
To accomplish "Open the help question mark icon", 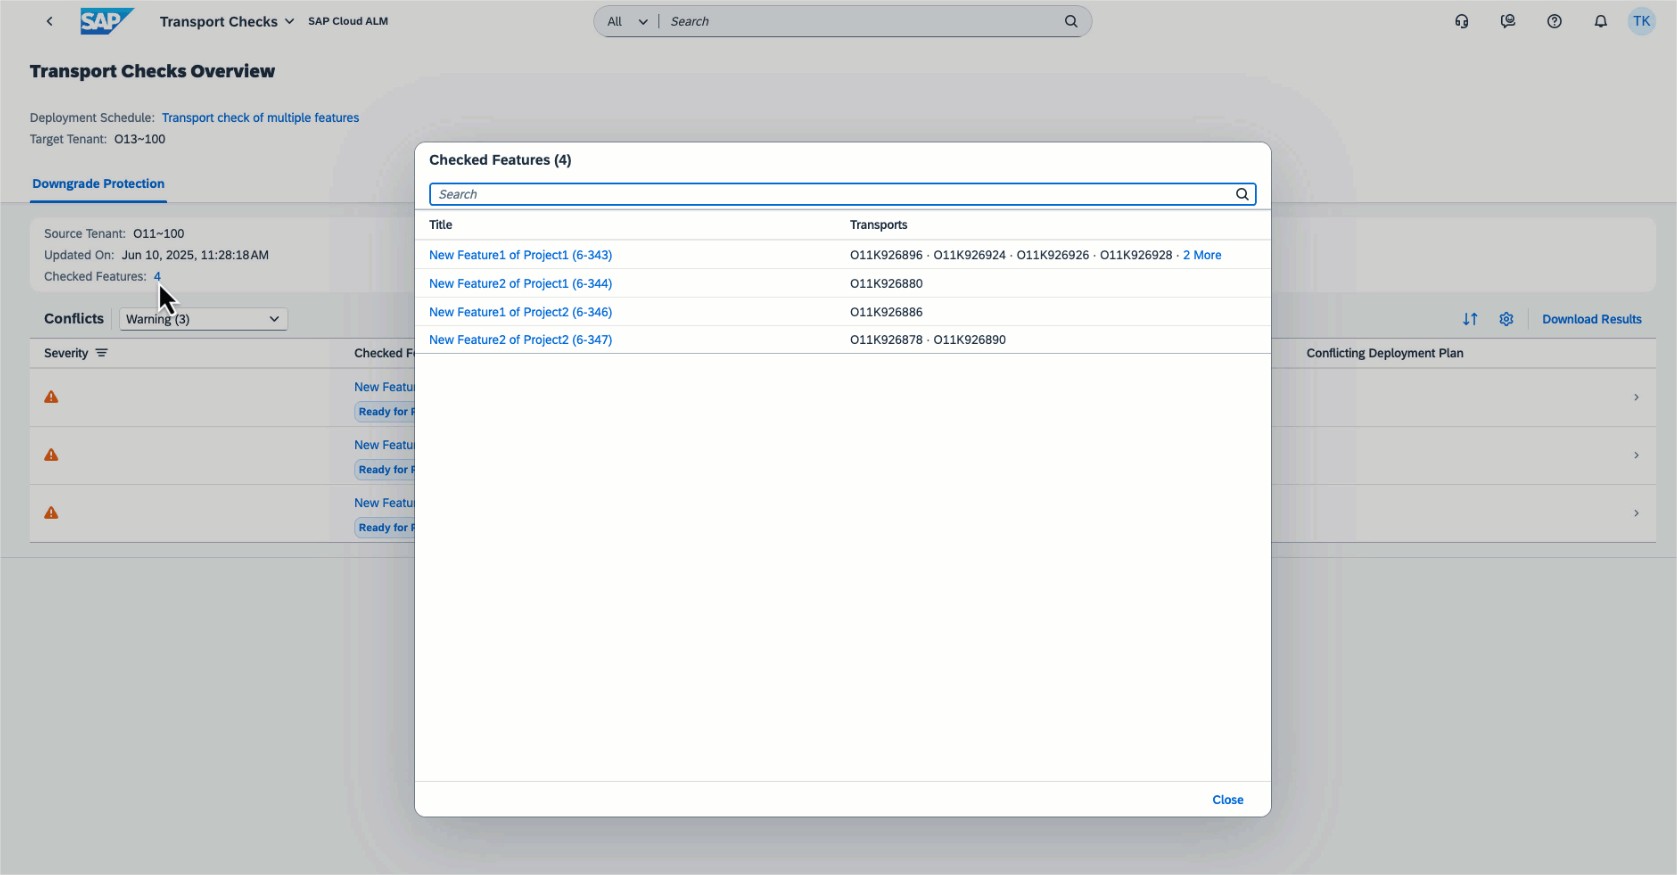I will 1553,21.
